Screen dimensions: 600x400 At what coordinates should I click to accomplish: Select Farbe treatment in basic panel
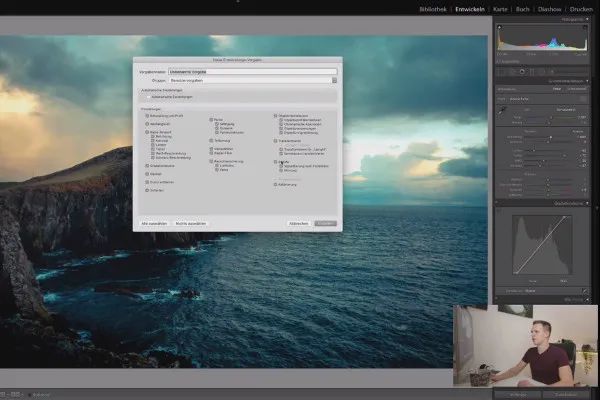tap(557, 89)
